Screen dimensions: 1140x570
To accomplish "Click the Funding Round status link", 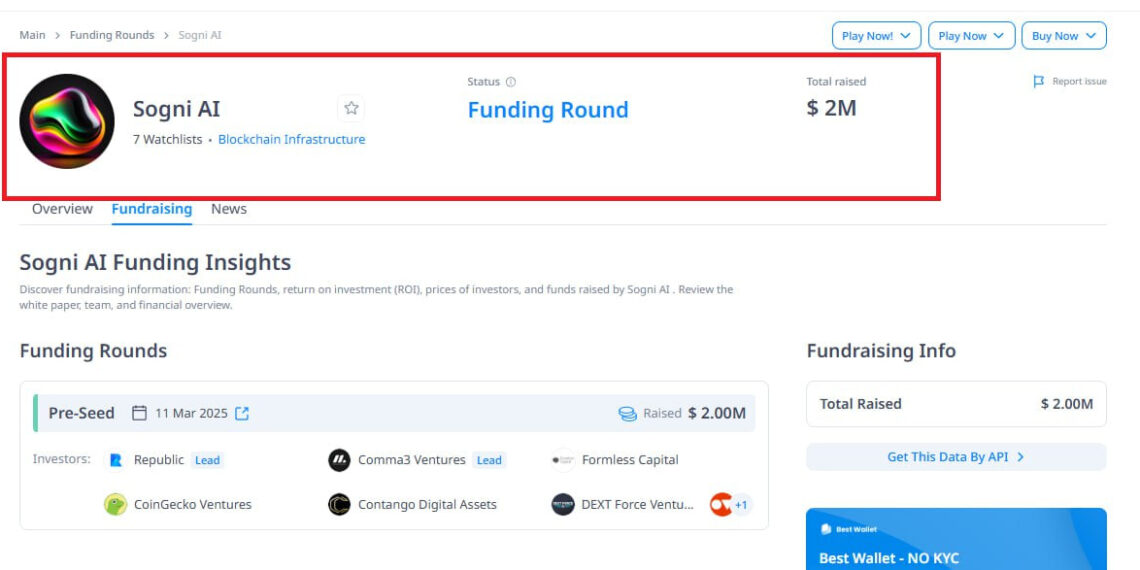I will [x=548, y=110].
